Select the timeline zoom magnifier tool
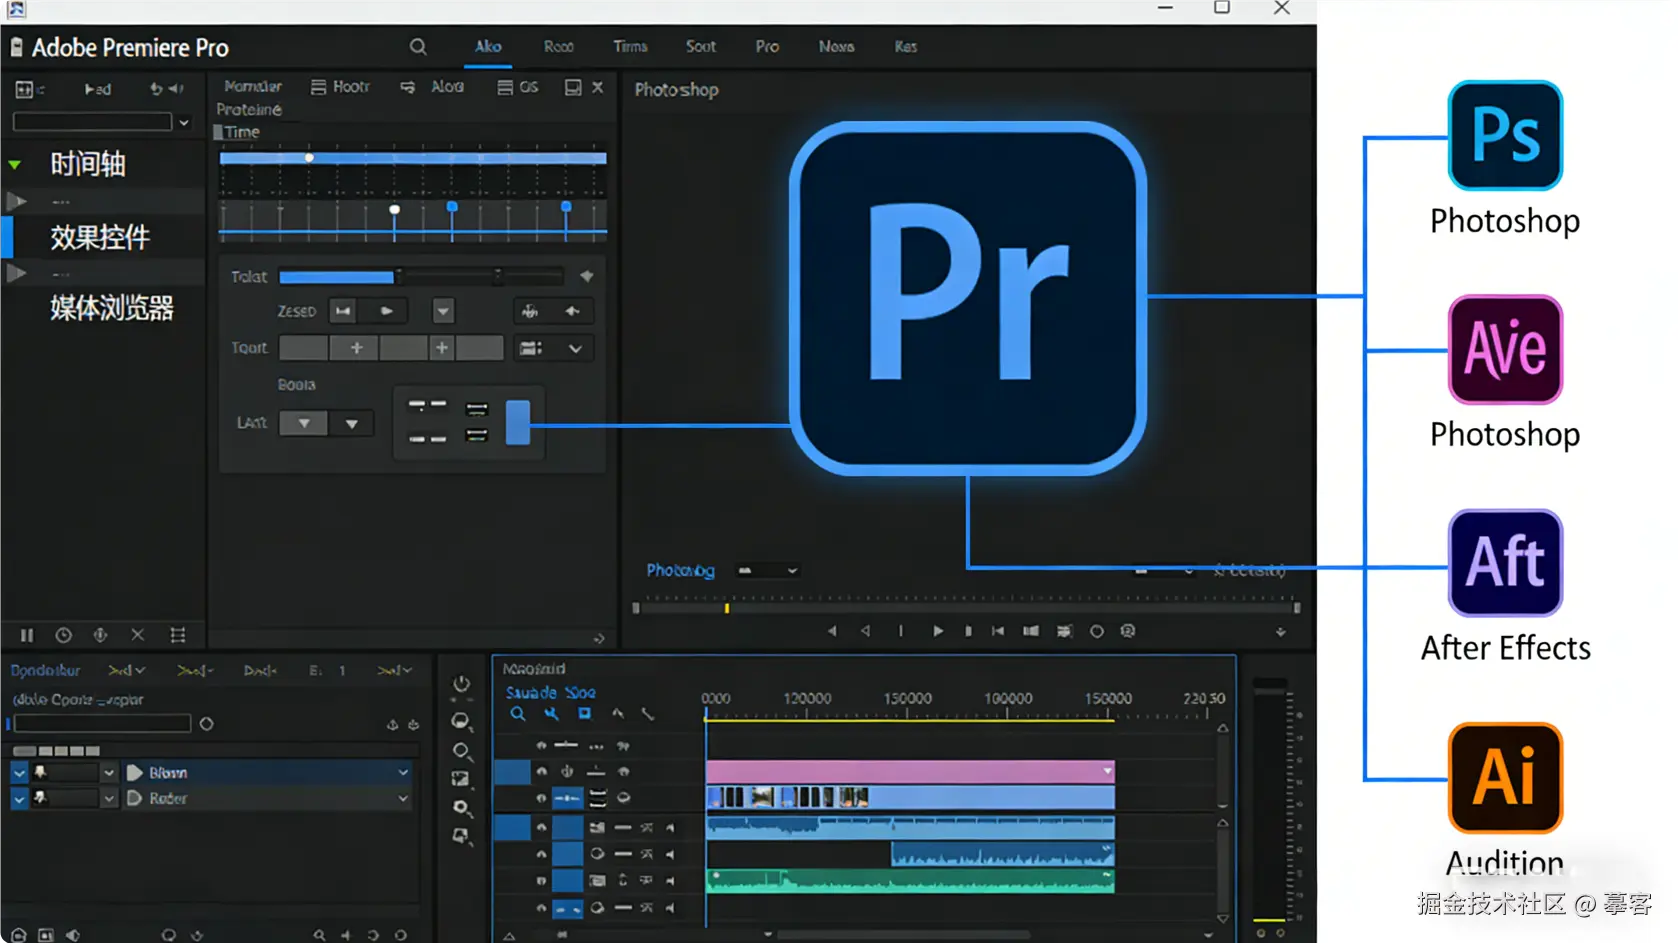The width and height of the screenshot is (1678, 943). [x=517, y=714]
